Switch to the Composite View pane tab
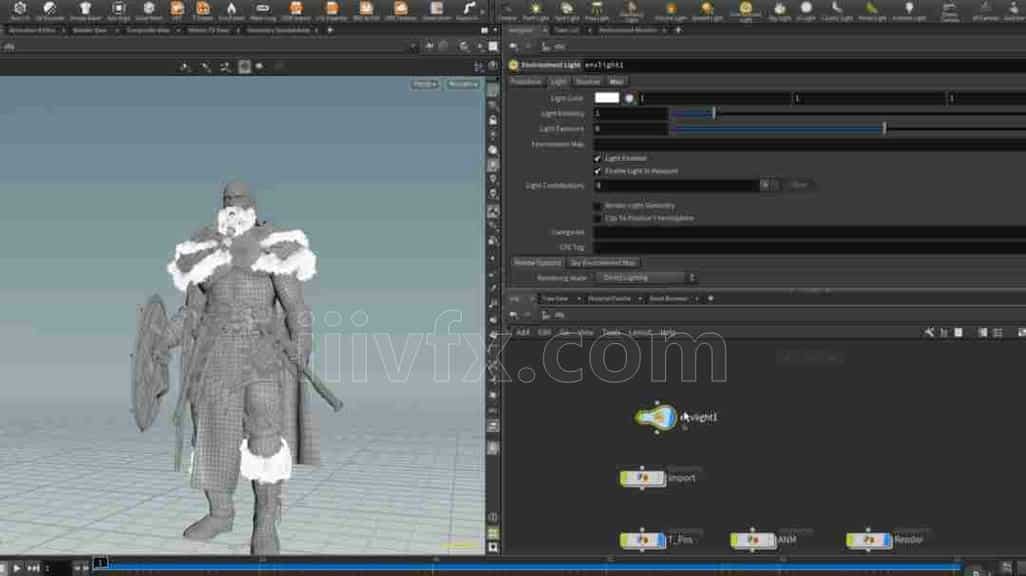This screenshot has height=576, width=1026. (149, 30)
